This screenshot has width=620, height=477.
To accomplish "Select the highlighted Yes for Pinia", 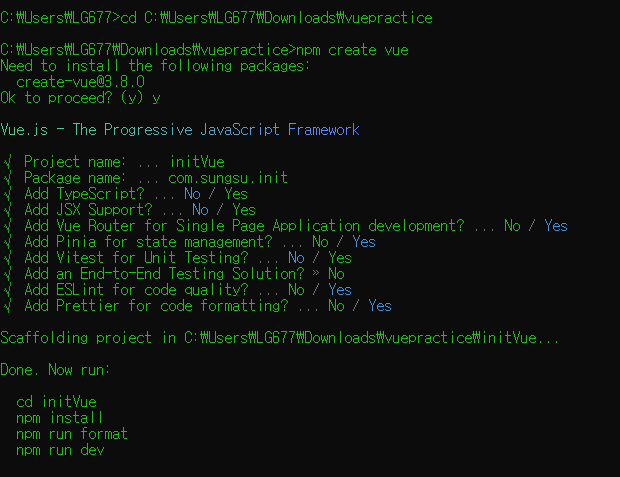I will click(x=364, y=242).
